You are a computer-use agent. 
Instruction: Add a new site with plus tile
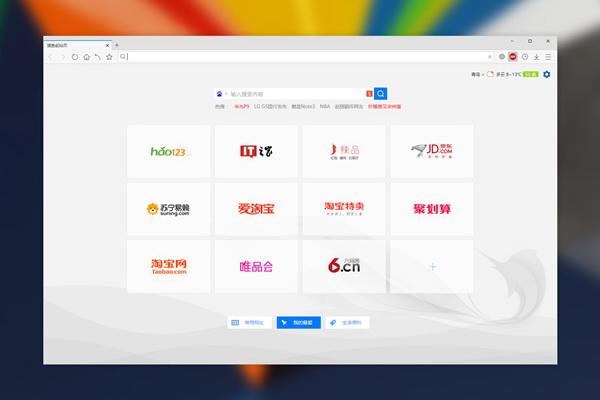pyautogui.click(x=432, y=266)
